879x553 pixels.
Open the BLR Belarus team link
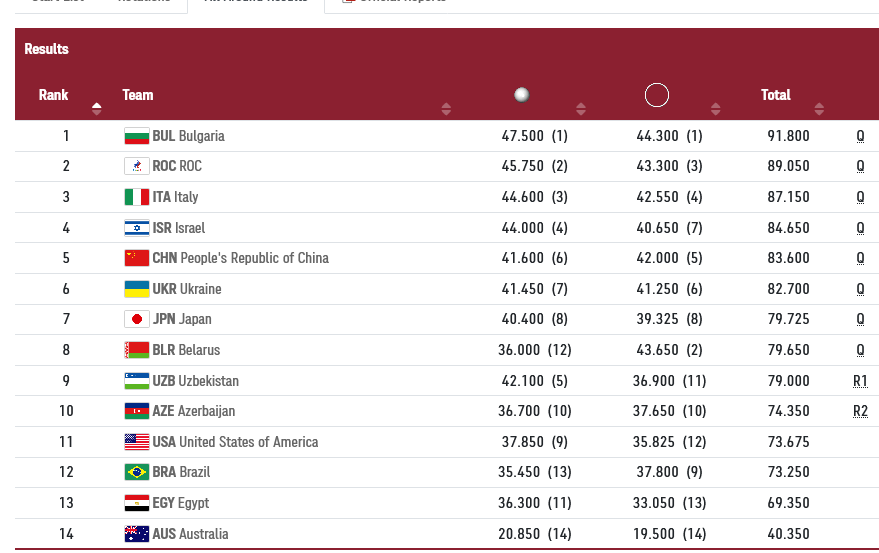[x=186, y=350]
